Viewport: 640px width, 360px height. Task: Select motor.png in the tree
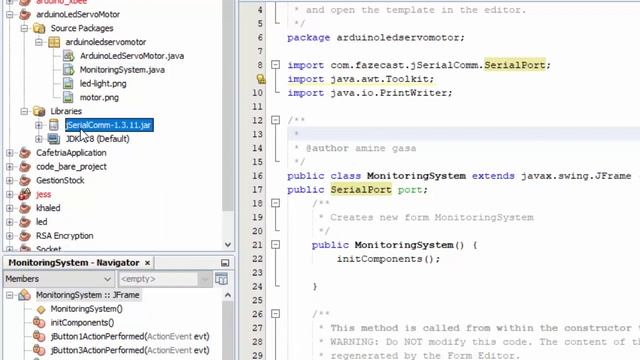pos(99,98)
